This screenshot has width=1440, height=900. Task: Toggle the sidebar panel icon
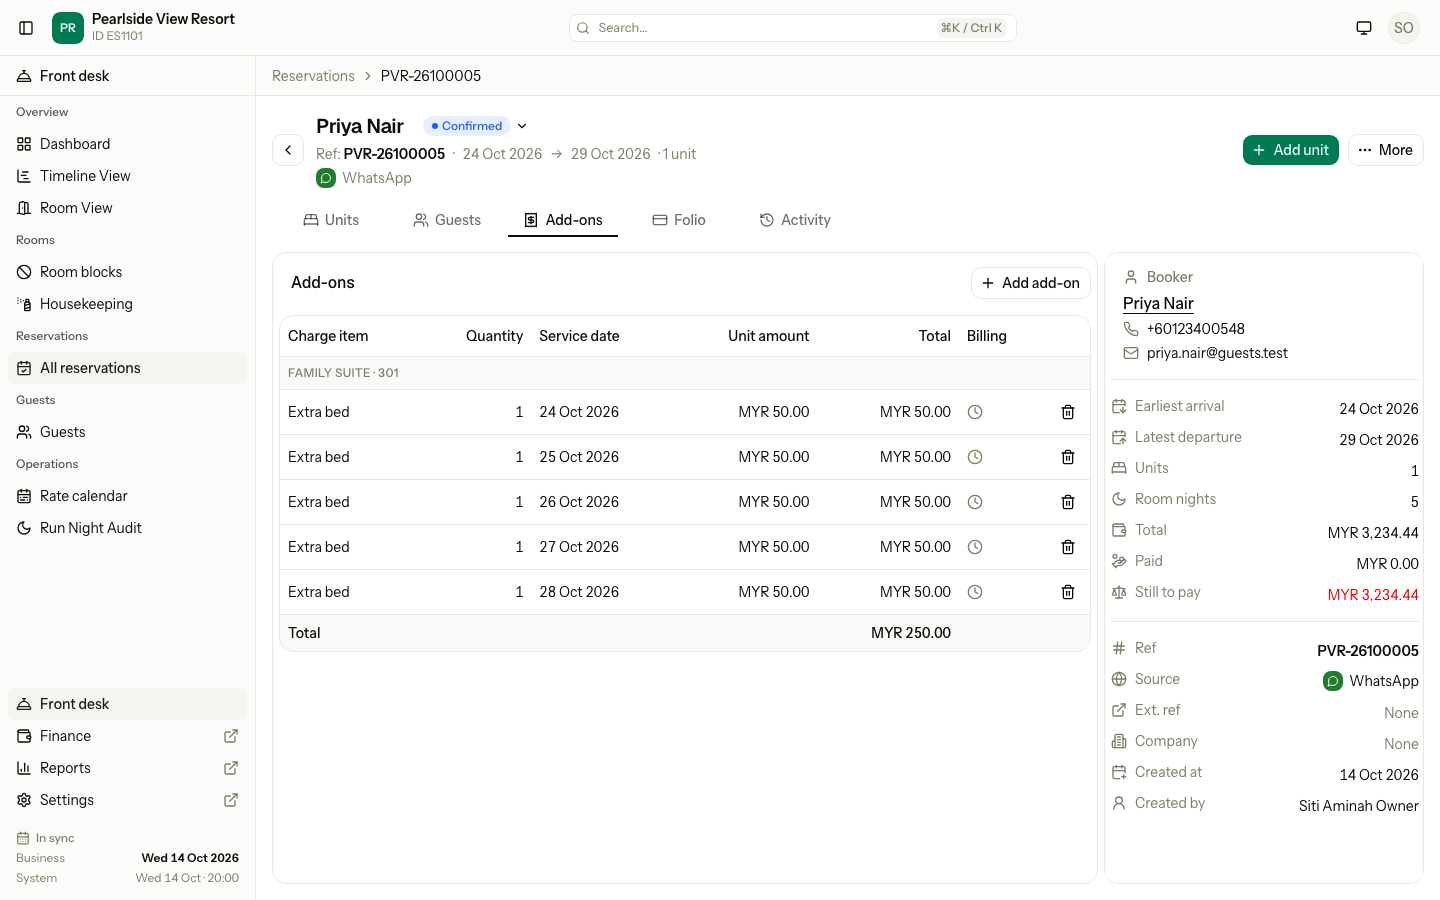27,28
